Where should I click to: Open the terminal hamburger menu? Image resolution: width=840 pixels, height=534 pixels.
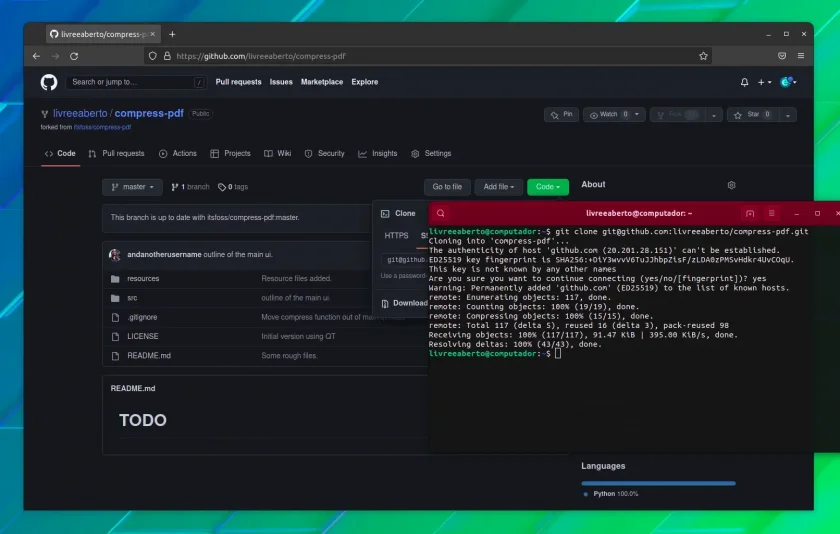[x=771, y=213]
